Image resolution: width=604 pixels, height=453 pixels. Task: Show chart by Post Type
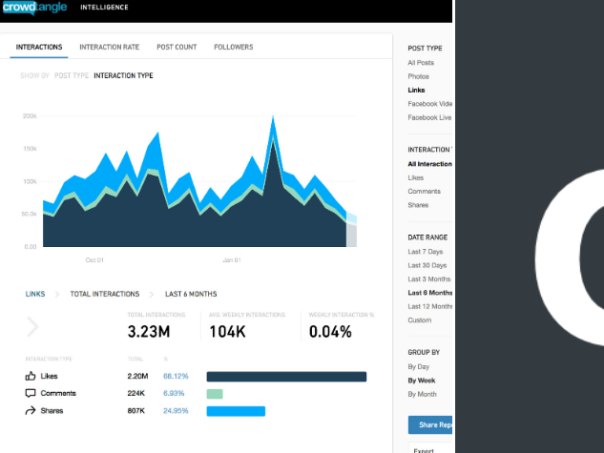click(70, 75)
